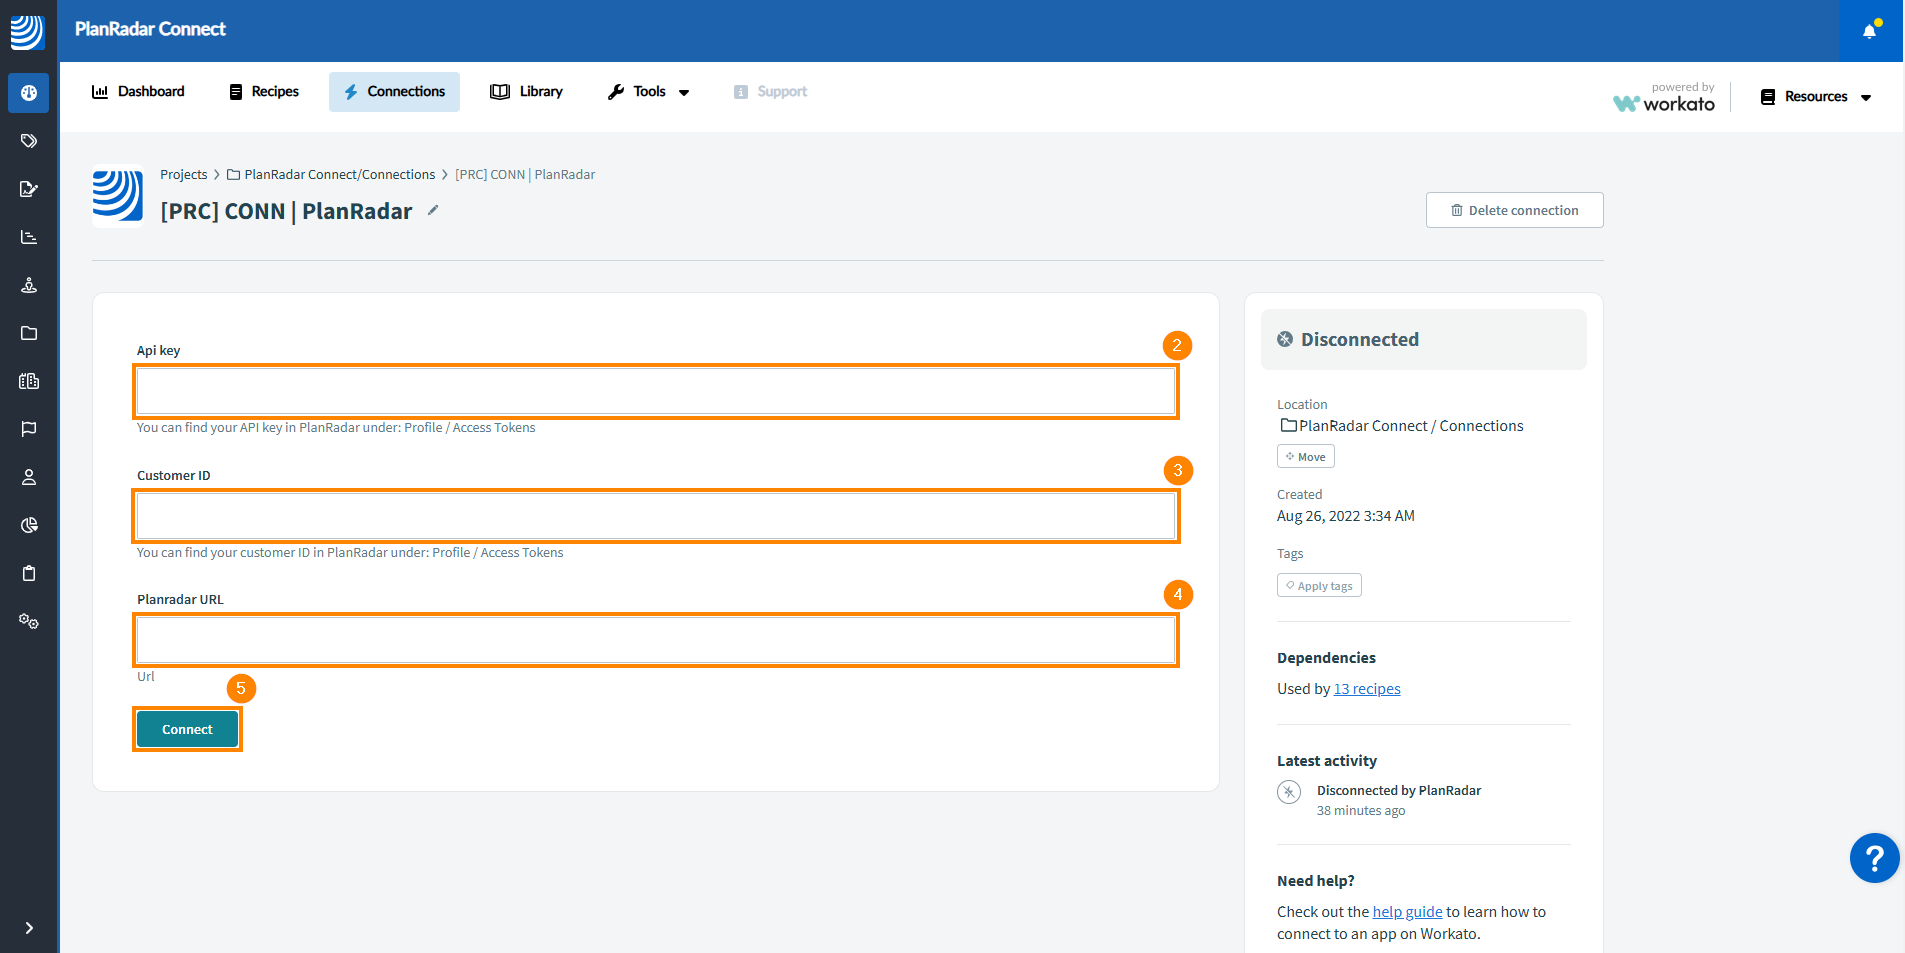Expand the Resources dropdown
Viewport: 1905px width, 953px height.
1816,97
